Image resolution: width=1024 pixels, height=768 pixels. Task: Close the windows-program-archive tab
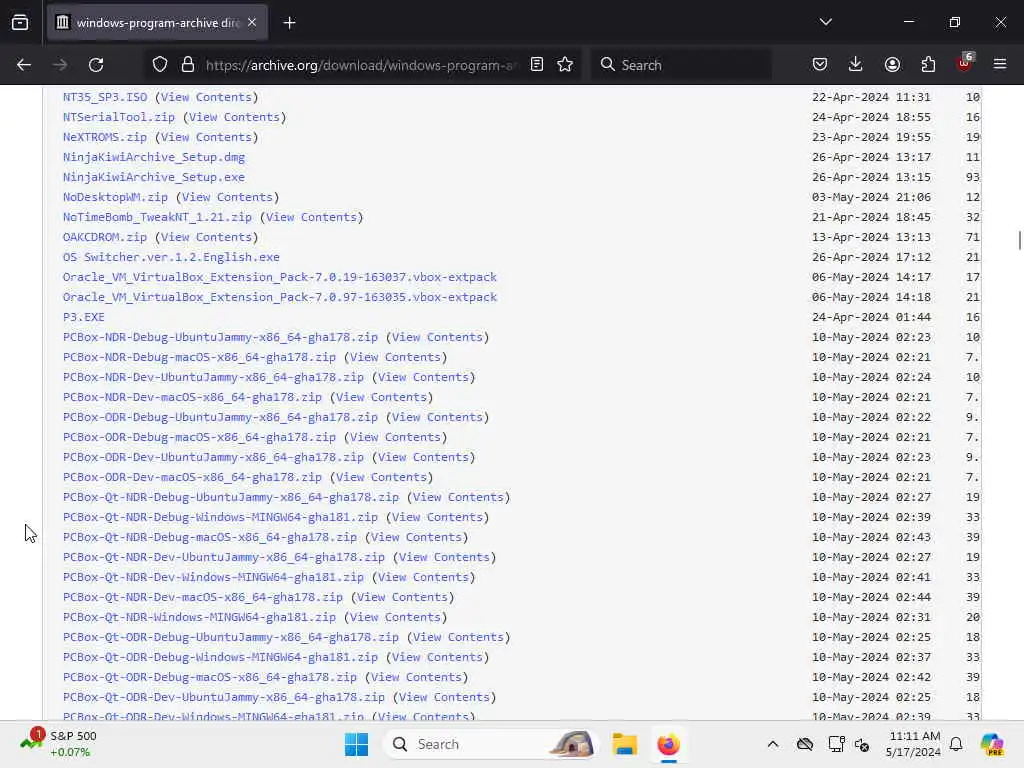[252, 23]
